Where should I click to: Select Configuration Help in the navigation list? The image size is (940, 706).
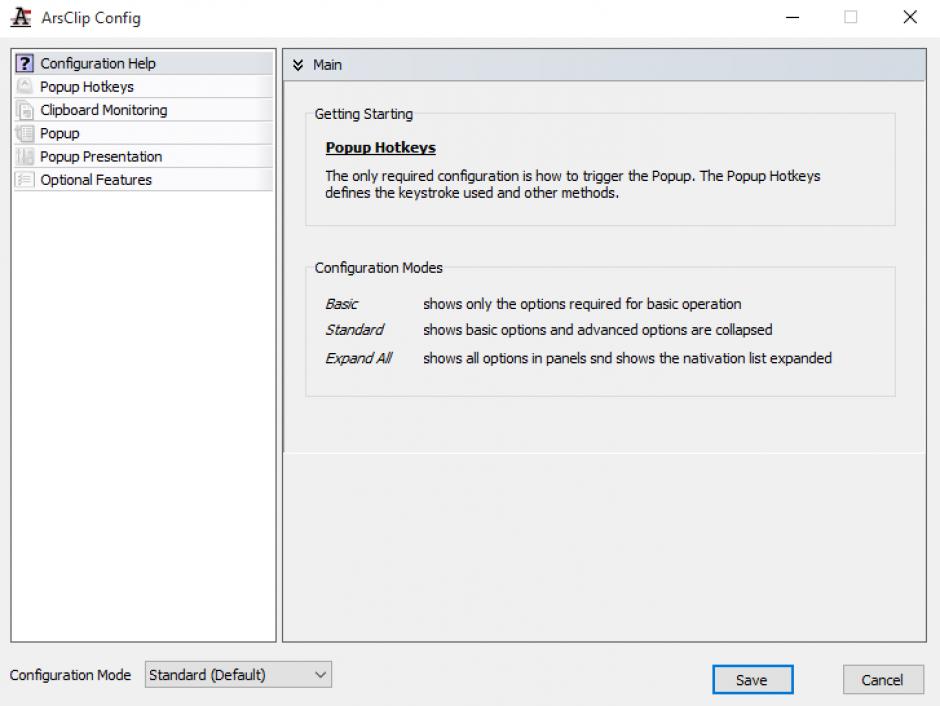[x=143, y=64]
